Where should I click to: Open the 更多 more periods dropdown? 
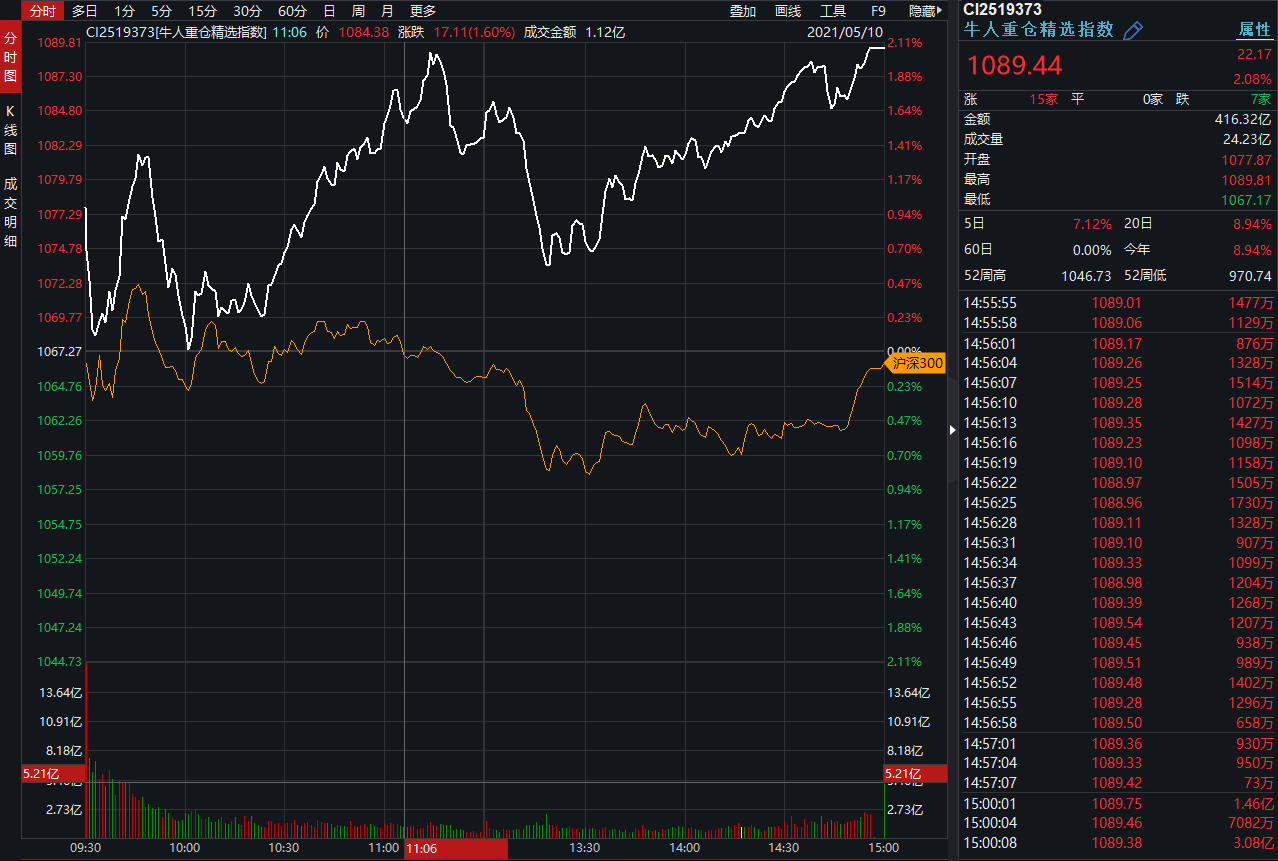[x=423, y=11]
